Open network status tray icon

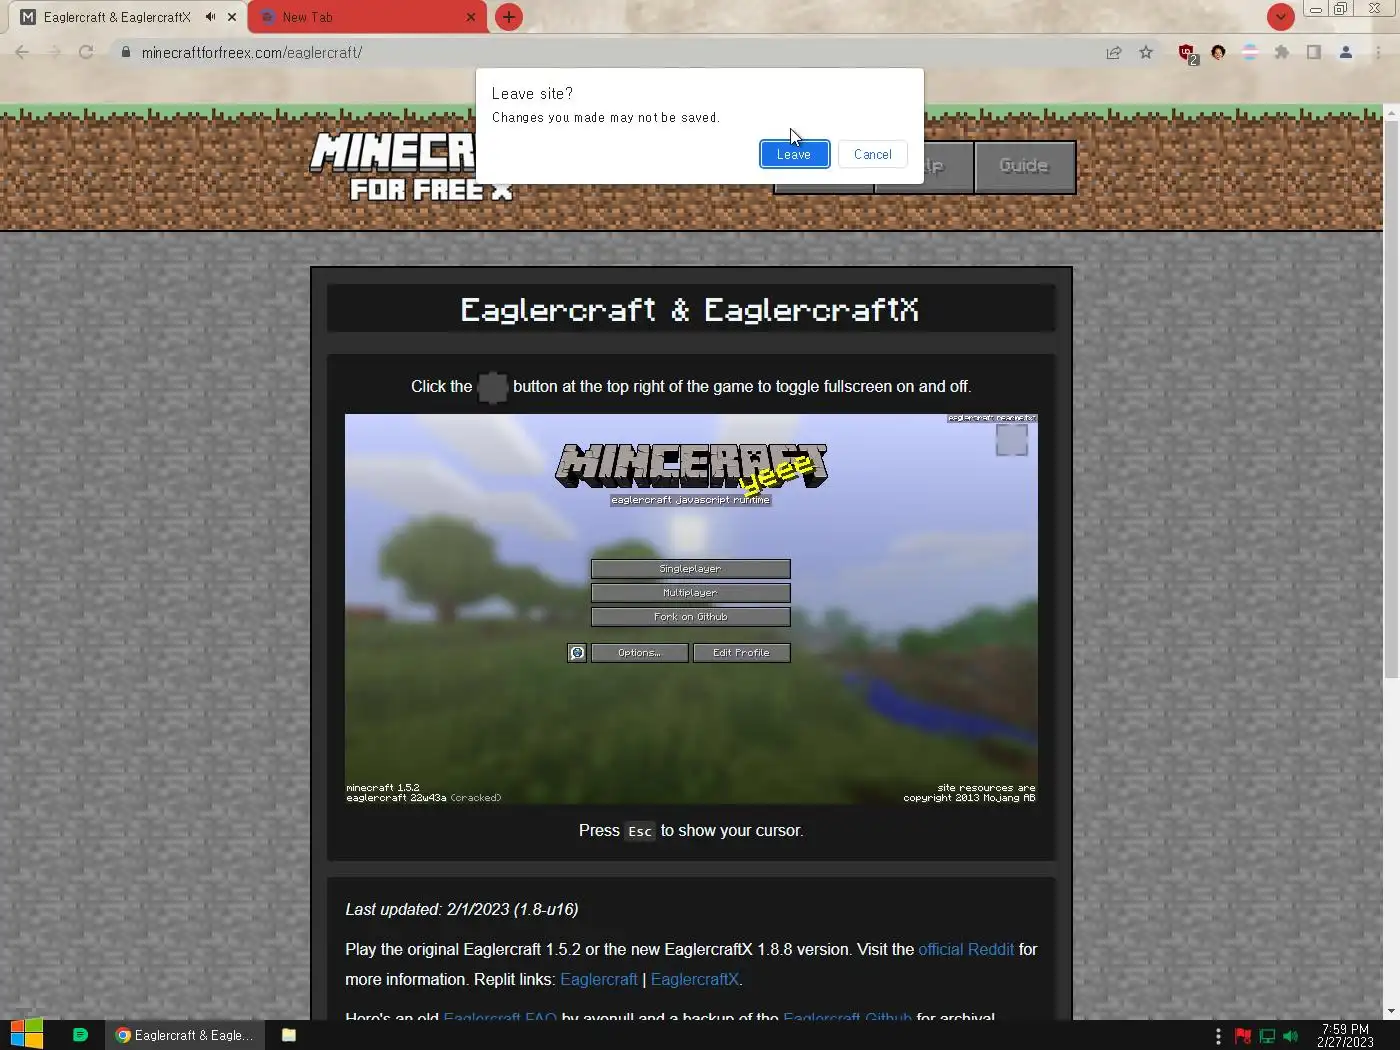pyautogui.click(x=1267, y=1036)
